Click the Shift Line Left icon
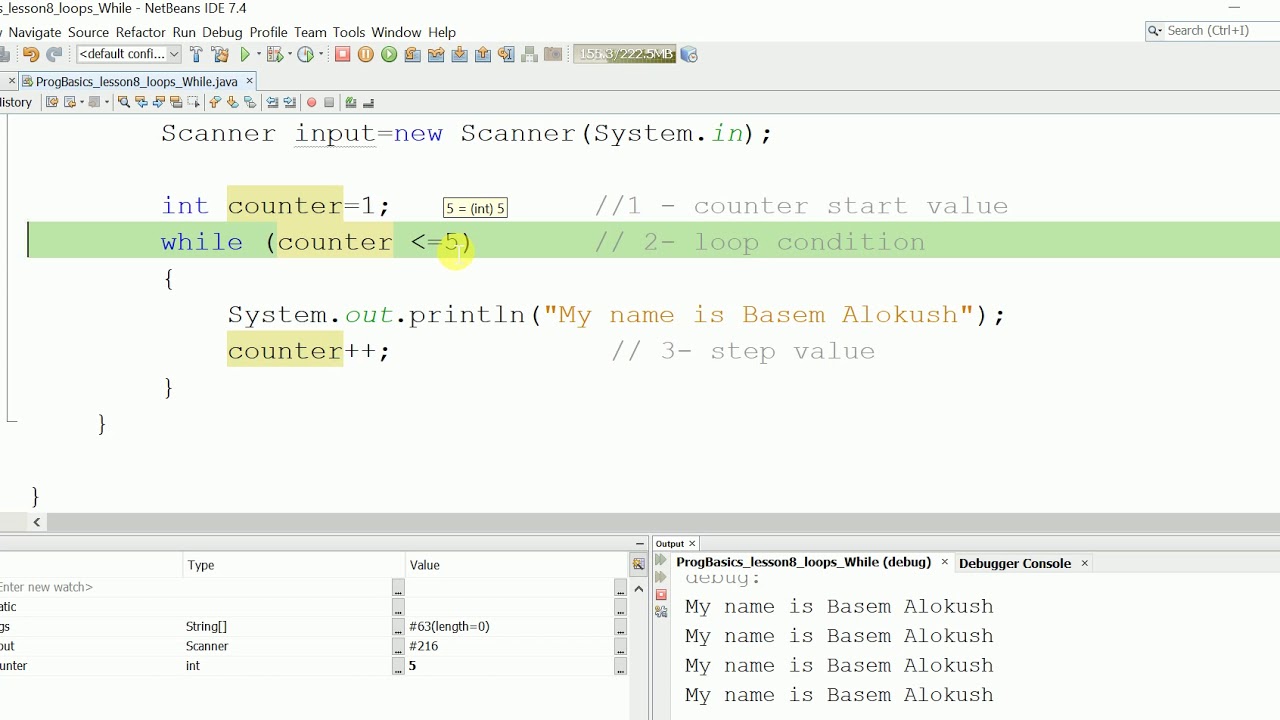The width and height of the screenshot is (1280, 720). point(272,102)
